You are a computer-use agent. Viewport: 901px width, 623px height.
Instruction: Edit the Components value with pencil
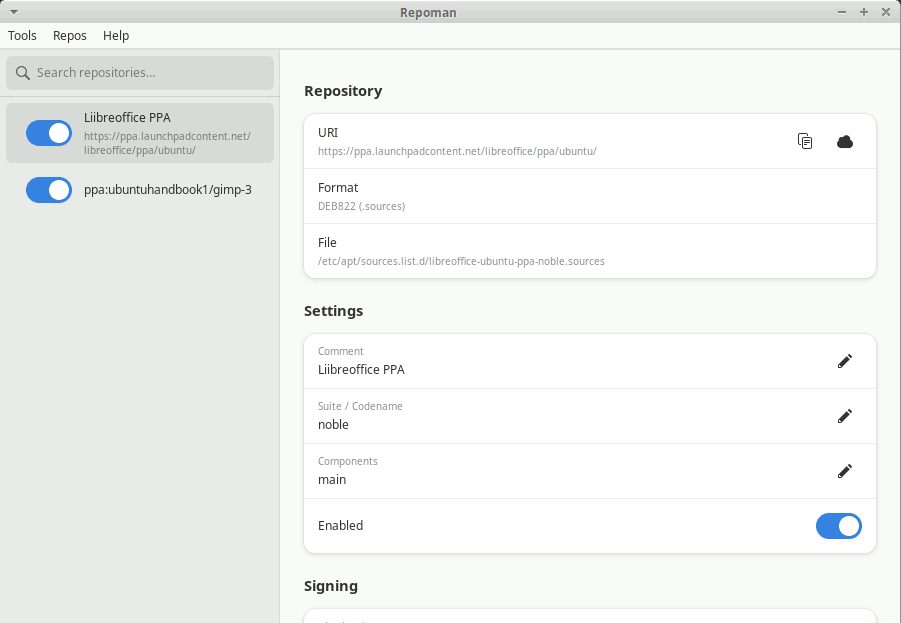pyautogui.click(x=845, y=471)
